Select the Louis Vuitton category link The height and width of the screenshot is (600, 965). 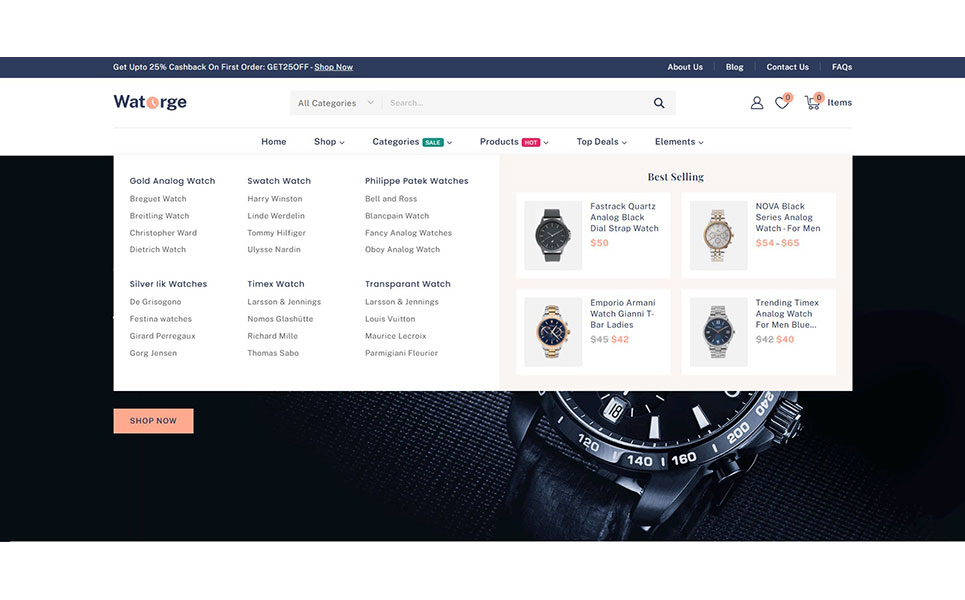click(390, 319)
